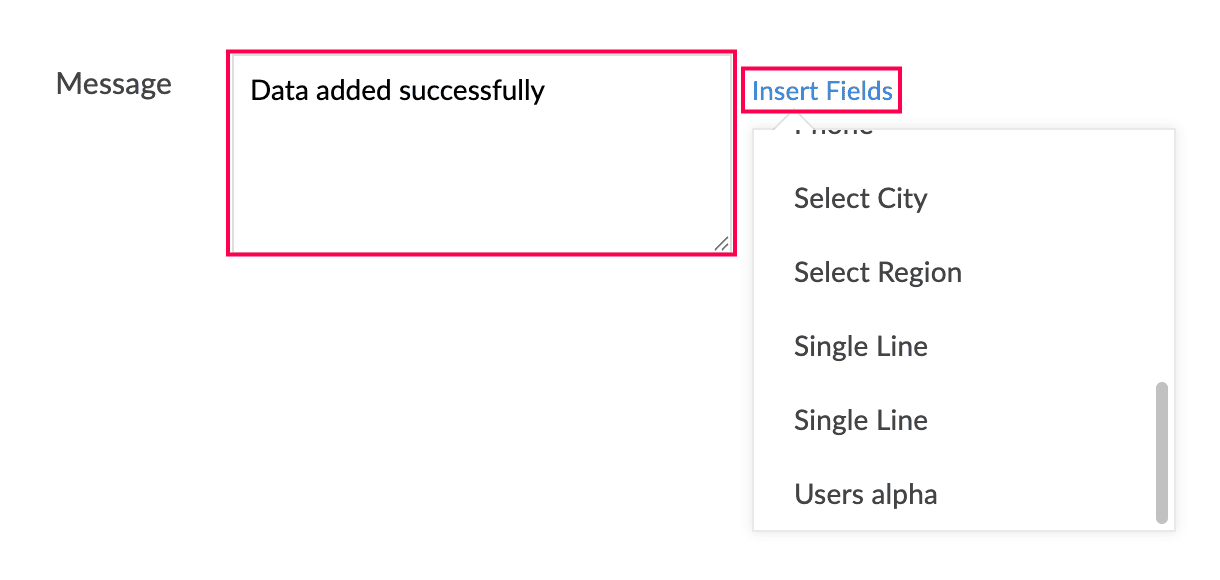This screenshot has width=1220, height=580.
Task: Insert the Users alpha field
Action: pos(963,494)
